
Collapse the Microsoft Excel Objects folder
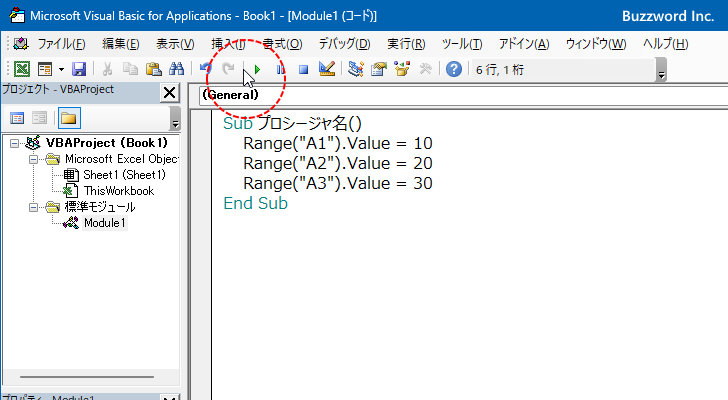click(x=33, y=160)
